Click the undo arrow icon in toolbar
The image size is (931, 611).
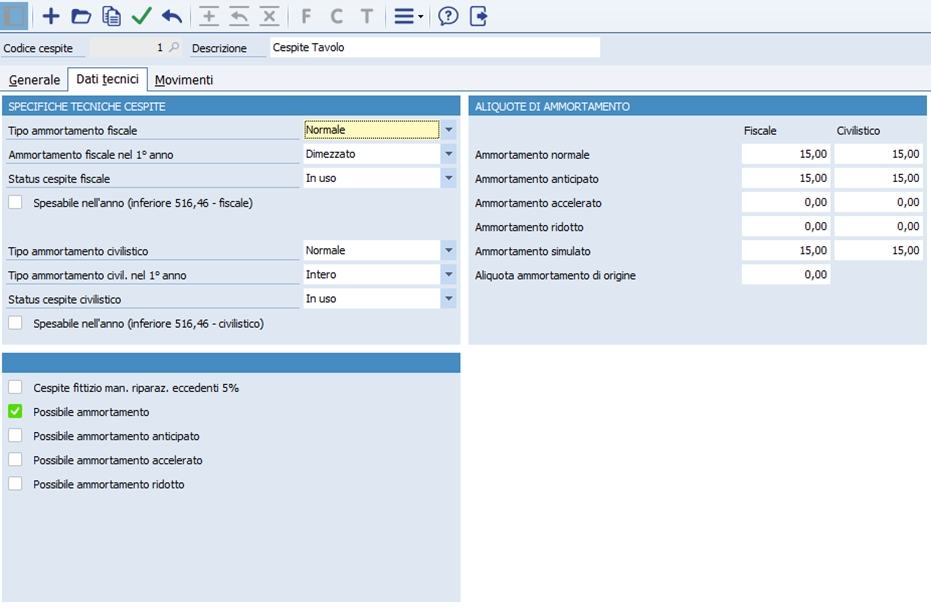(172, 16)
